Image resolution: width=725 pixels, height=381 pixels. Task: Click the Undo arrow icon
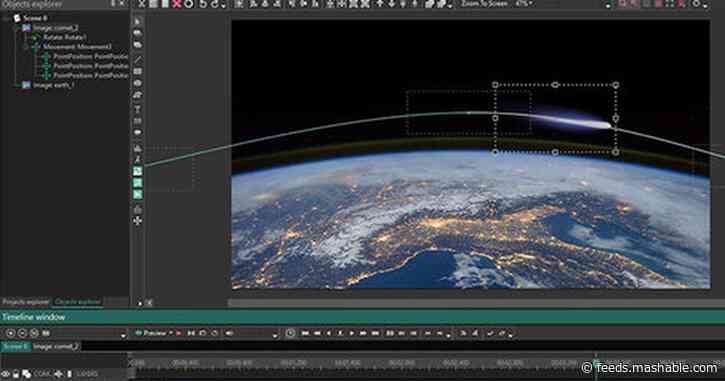tap(203, 4)
